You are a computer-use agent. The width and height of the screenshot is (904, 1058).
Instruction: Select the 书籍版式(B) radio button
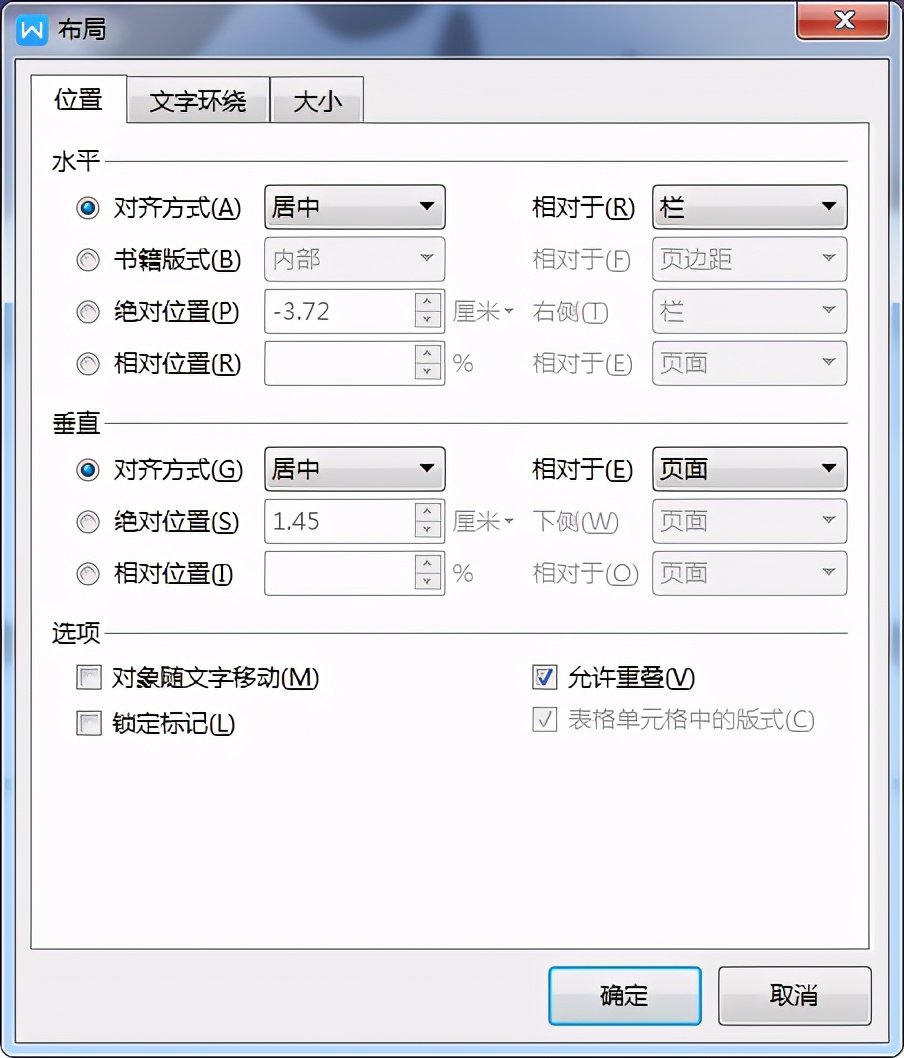coord(88,260)
